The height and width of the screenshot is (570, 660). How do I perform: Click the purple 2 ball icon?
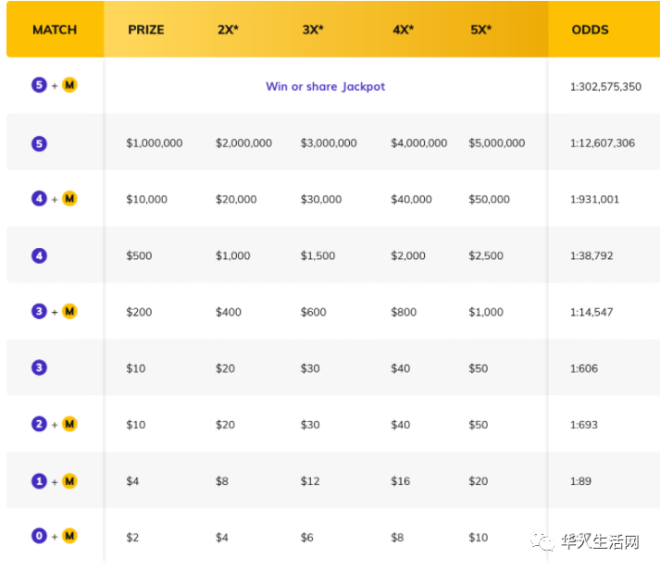click(x=39, y=424)
